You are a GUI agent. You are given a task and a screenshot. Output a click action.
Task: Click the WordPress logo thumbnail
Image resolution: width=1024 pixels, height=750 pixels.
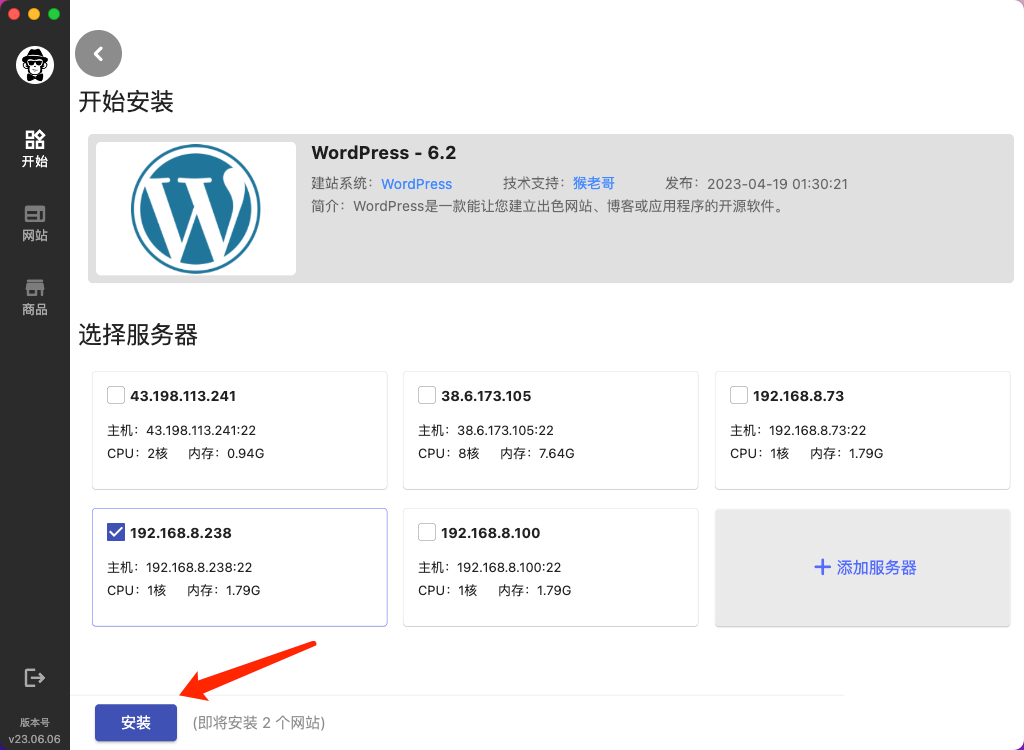[x=196, y=208]
